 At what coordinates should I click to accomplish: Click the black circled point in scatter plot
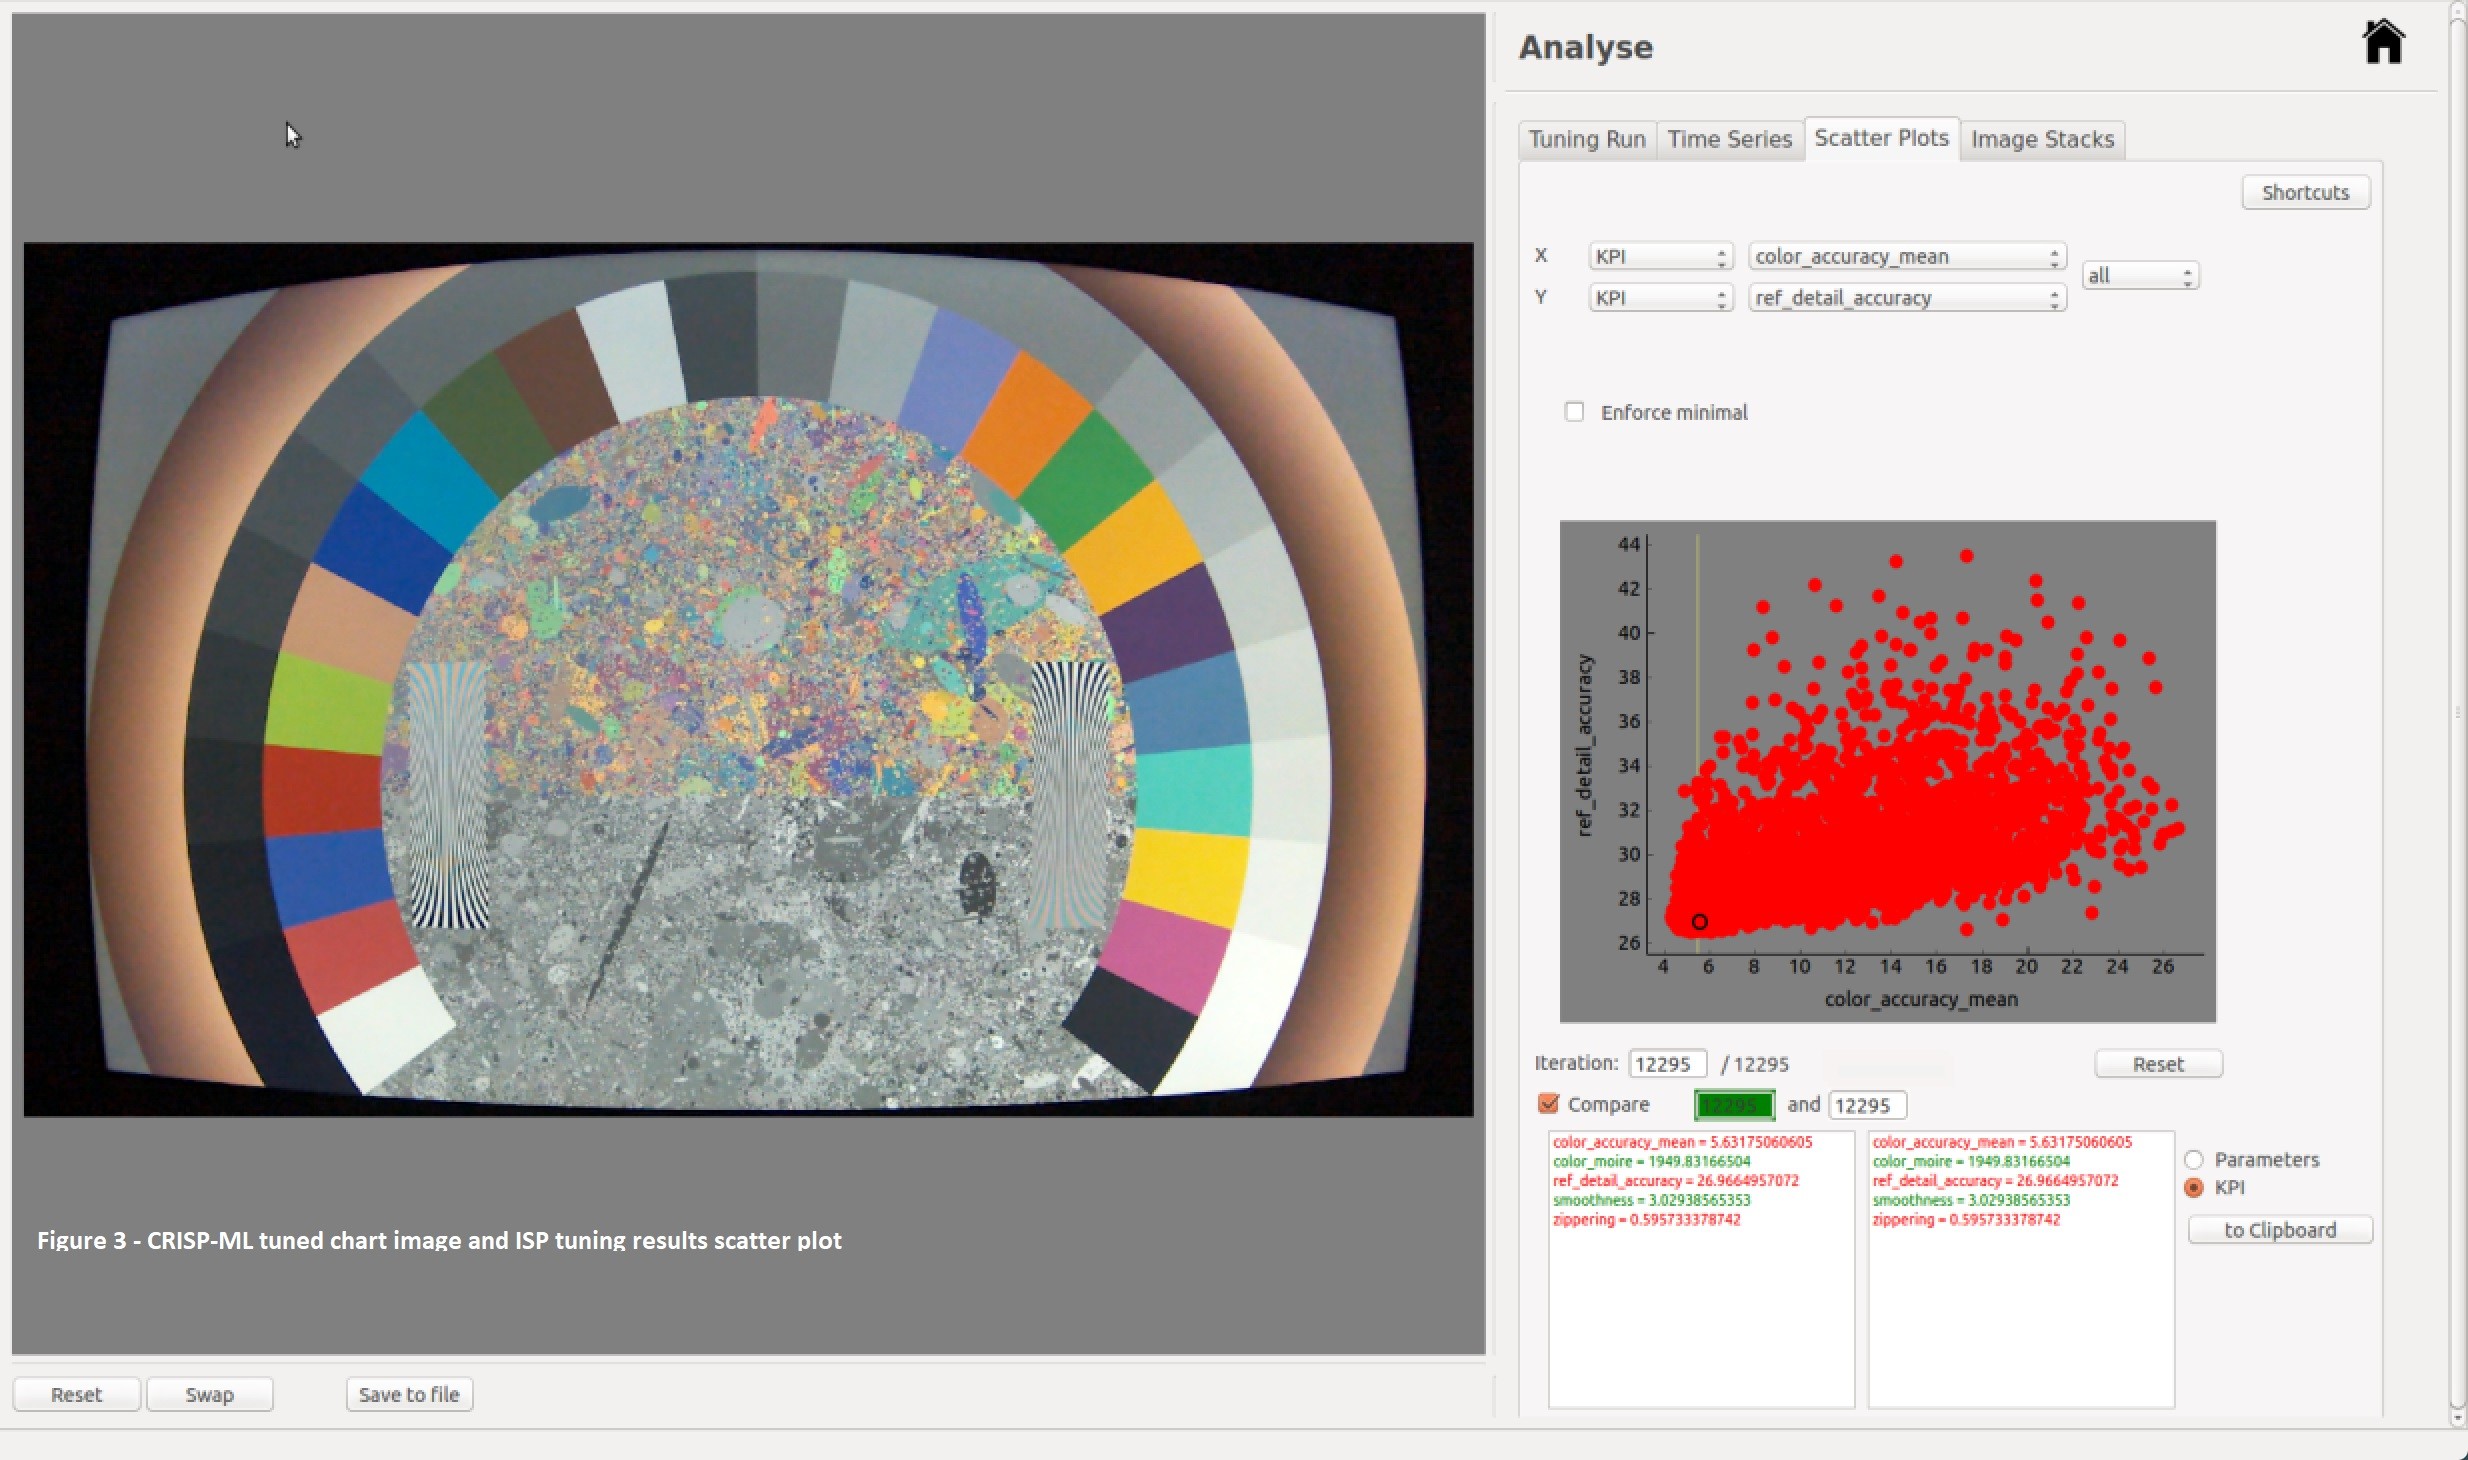point(1700,922)
